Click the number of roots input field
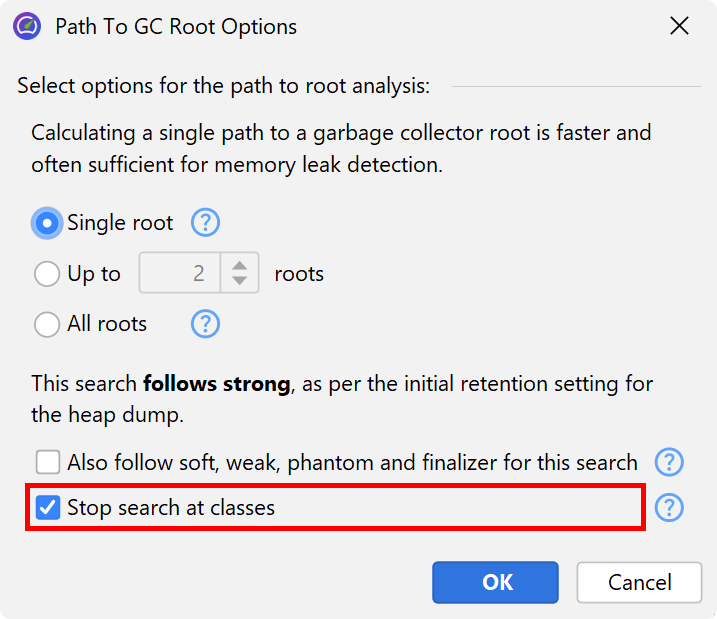This screenshot has width=717, height=619. [180, 274]
